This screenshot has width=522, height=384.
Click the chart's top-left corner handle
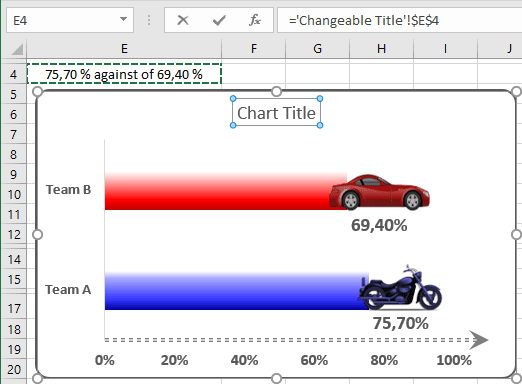click(x=37, y=91)
